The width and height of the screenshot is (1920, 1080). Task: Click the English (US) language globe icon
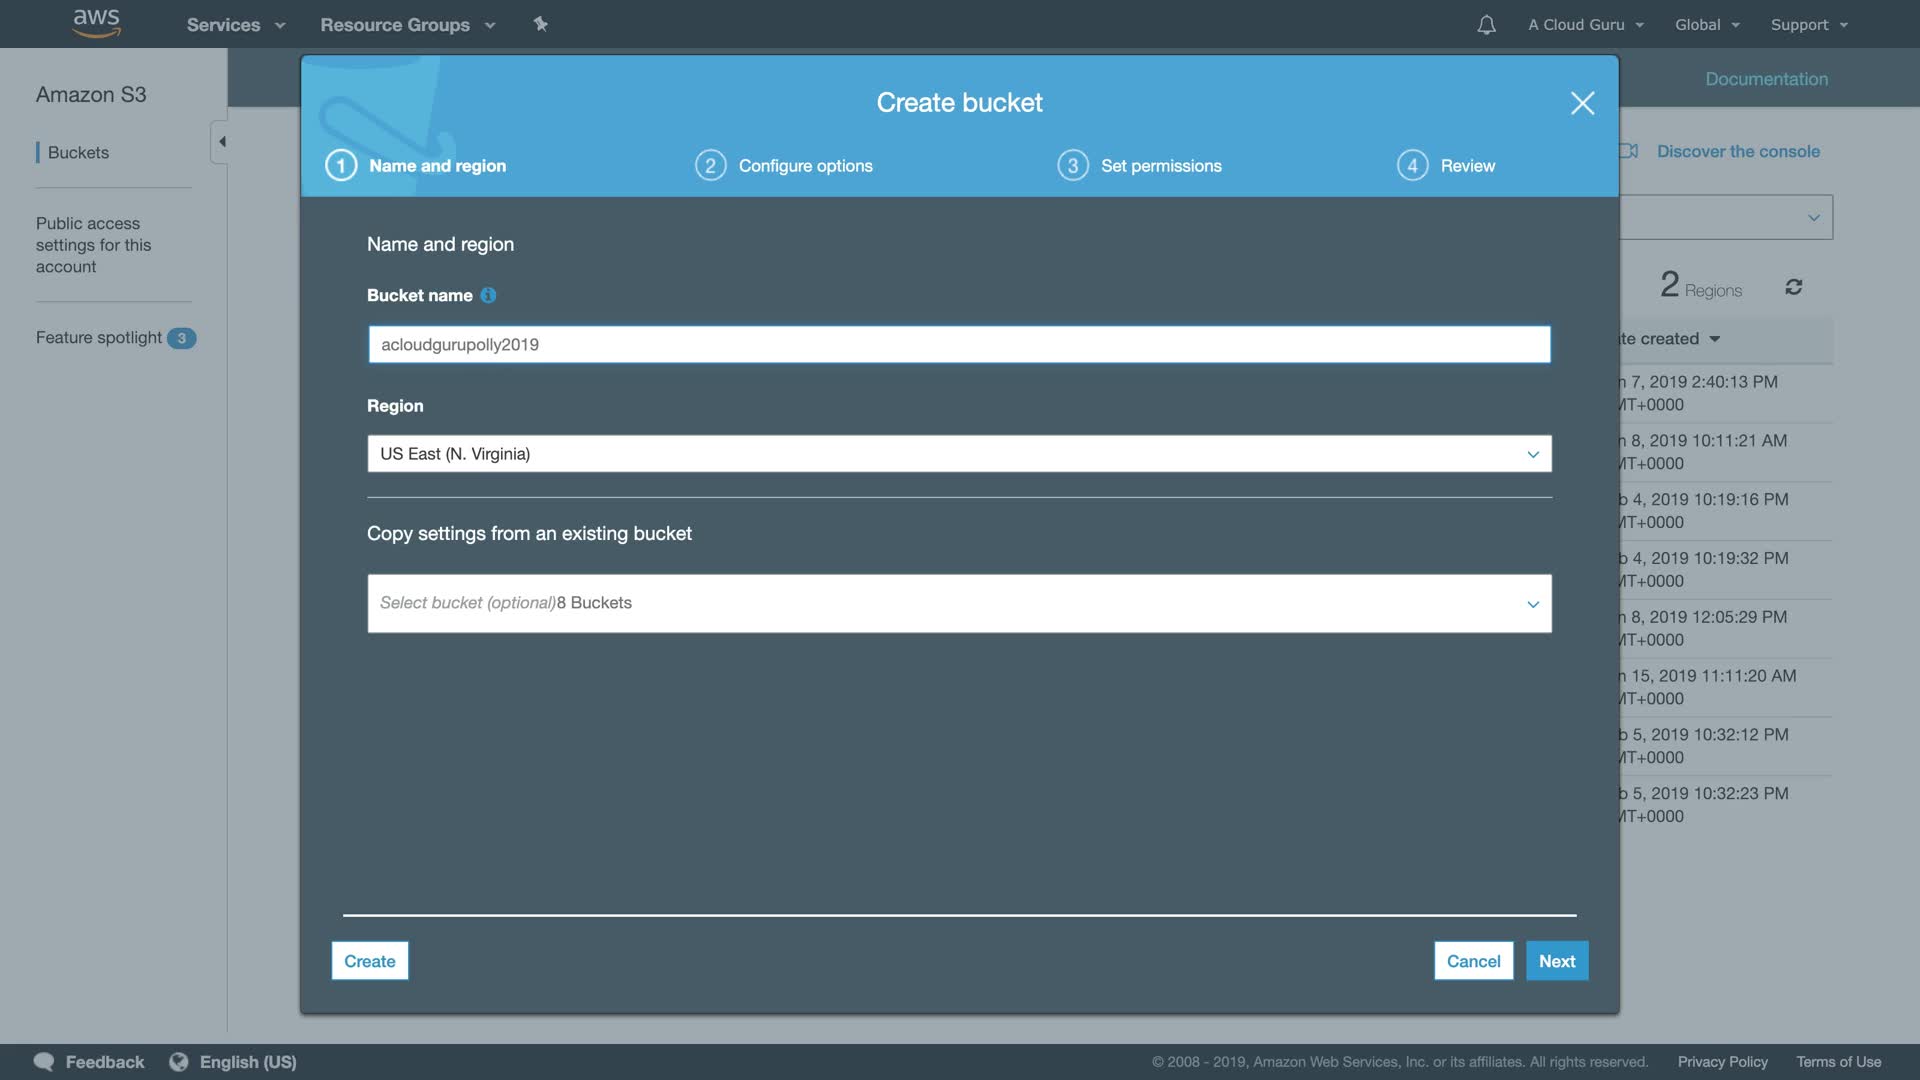(x=179, y=1062)
